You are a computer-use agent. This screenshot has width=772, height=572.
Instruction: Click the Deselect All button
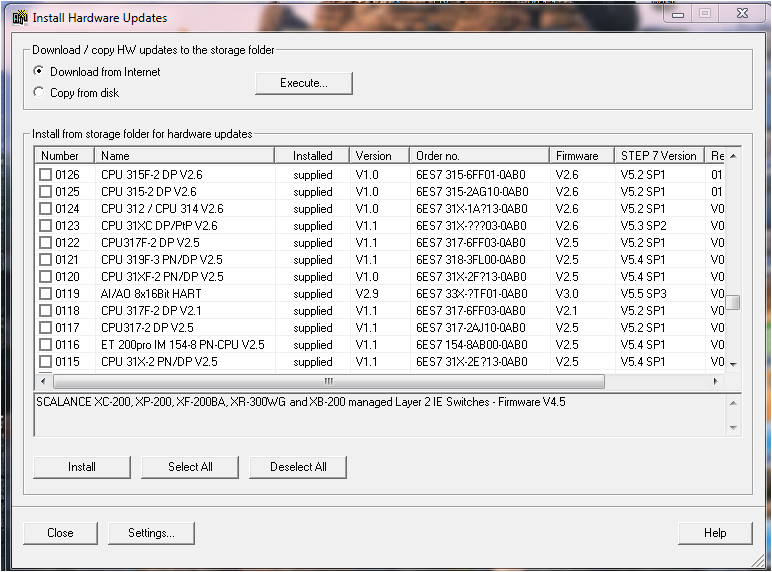tap(298, 467)
